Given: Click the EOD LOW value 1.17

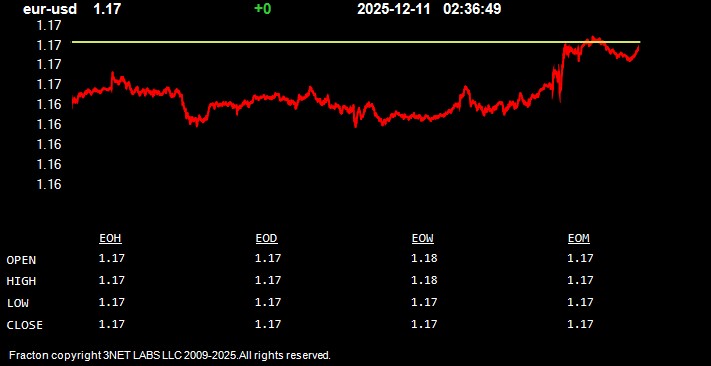Looking at the screenshot, I should [x=268, y=302].
